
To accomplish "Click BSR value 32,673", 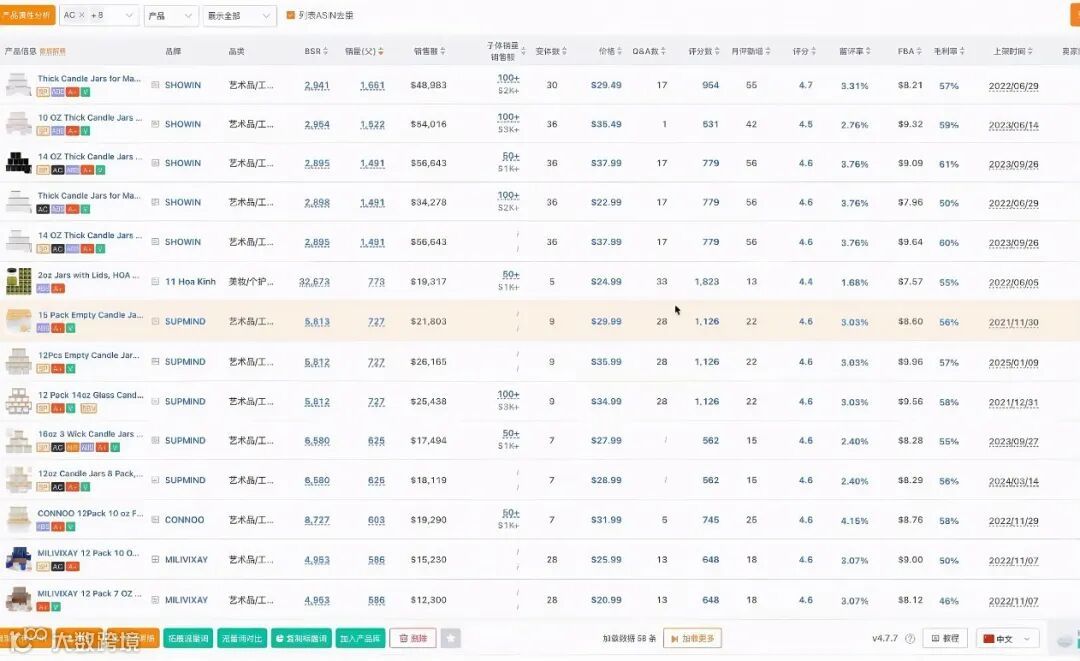I will click(x=314, y=282).
